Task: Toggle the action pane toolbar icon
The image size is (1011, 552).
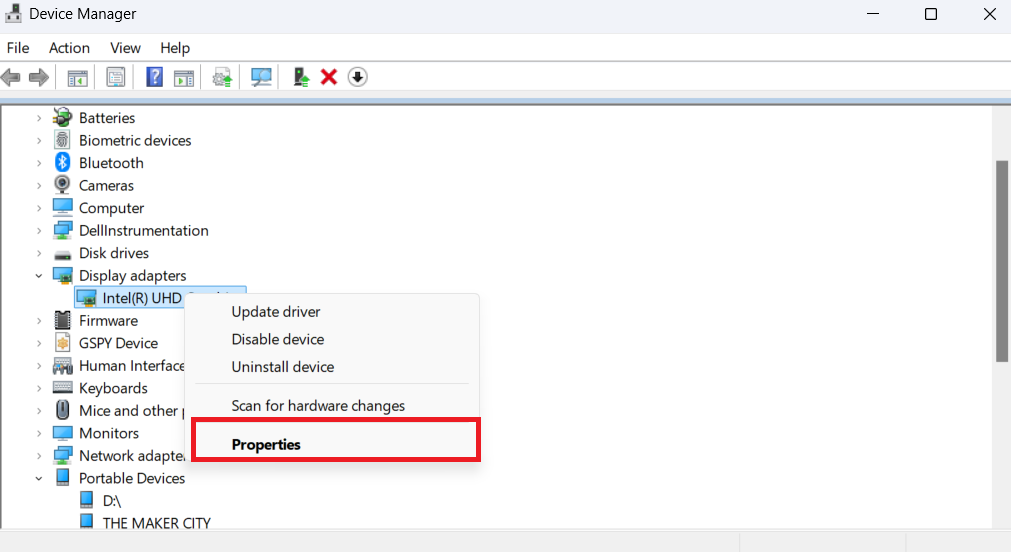Action: (184, 78)
